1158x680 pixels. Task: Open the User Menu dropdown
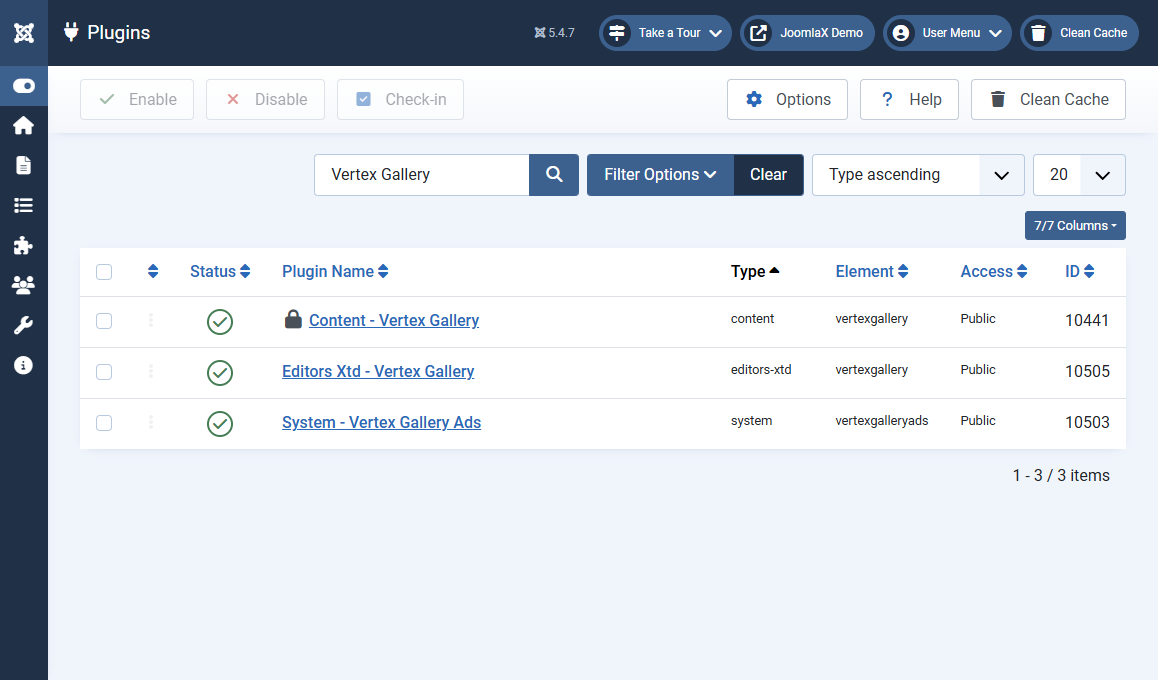[947, 33]
